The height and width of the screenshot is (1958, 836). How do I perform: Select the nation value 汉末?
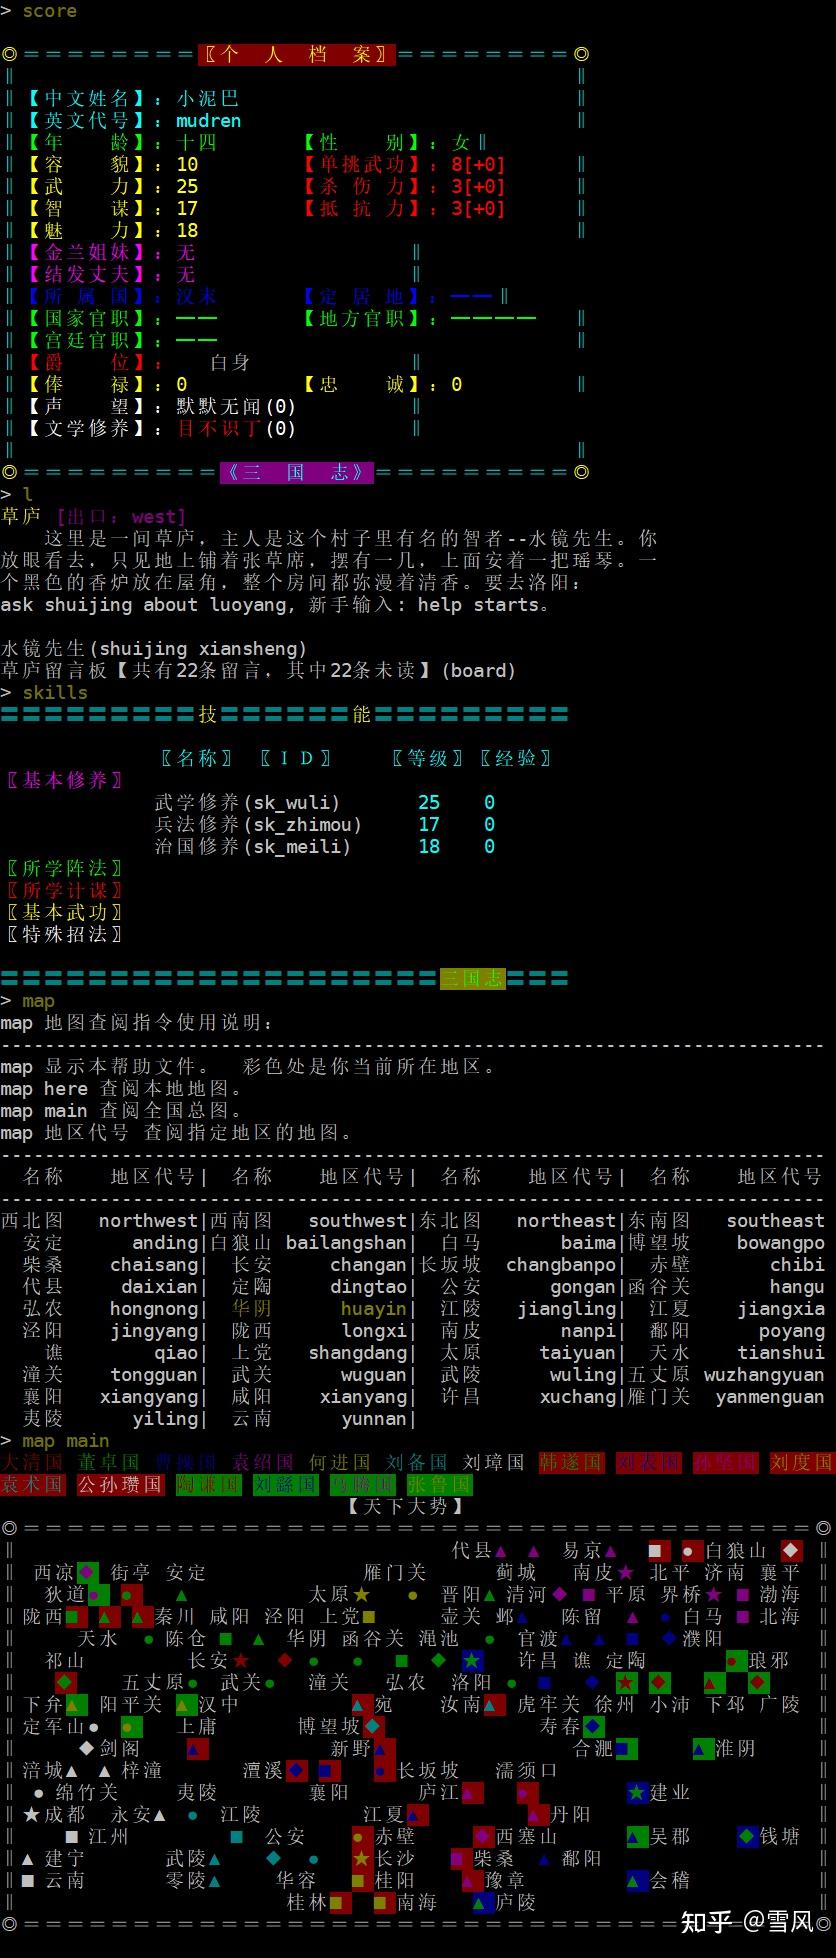pos(197,296)
